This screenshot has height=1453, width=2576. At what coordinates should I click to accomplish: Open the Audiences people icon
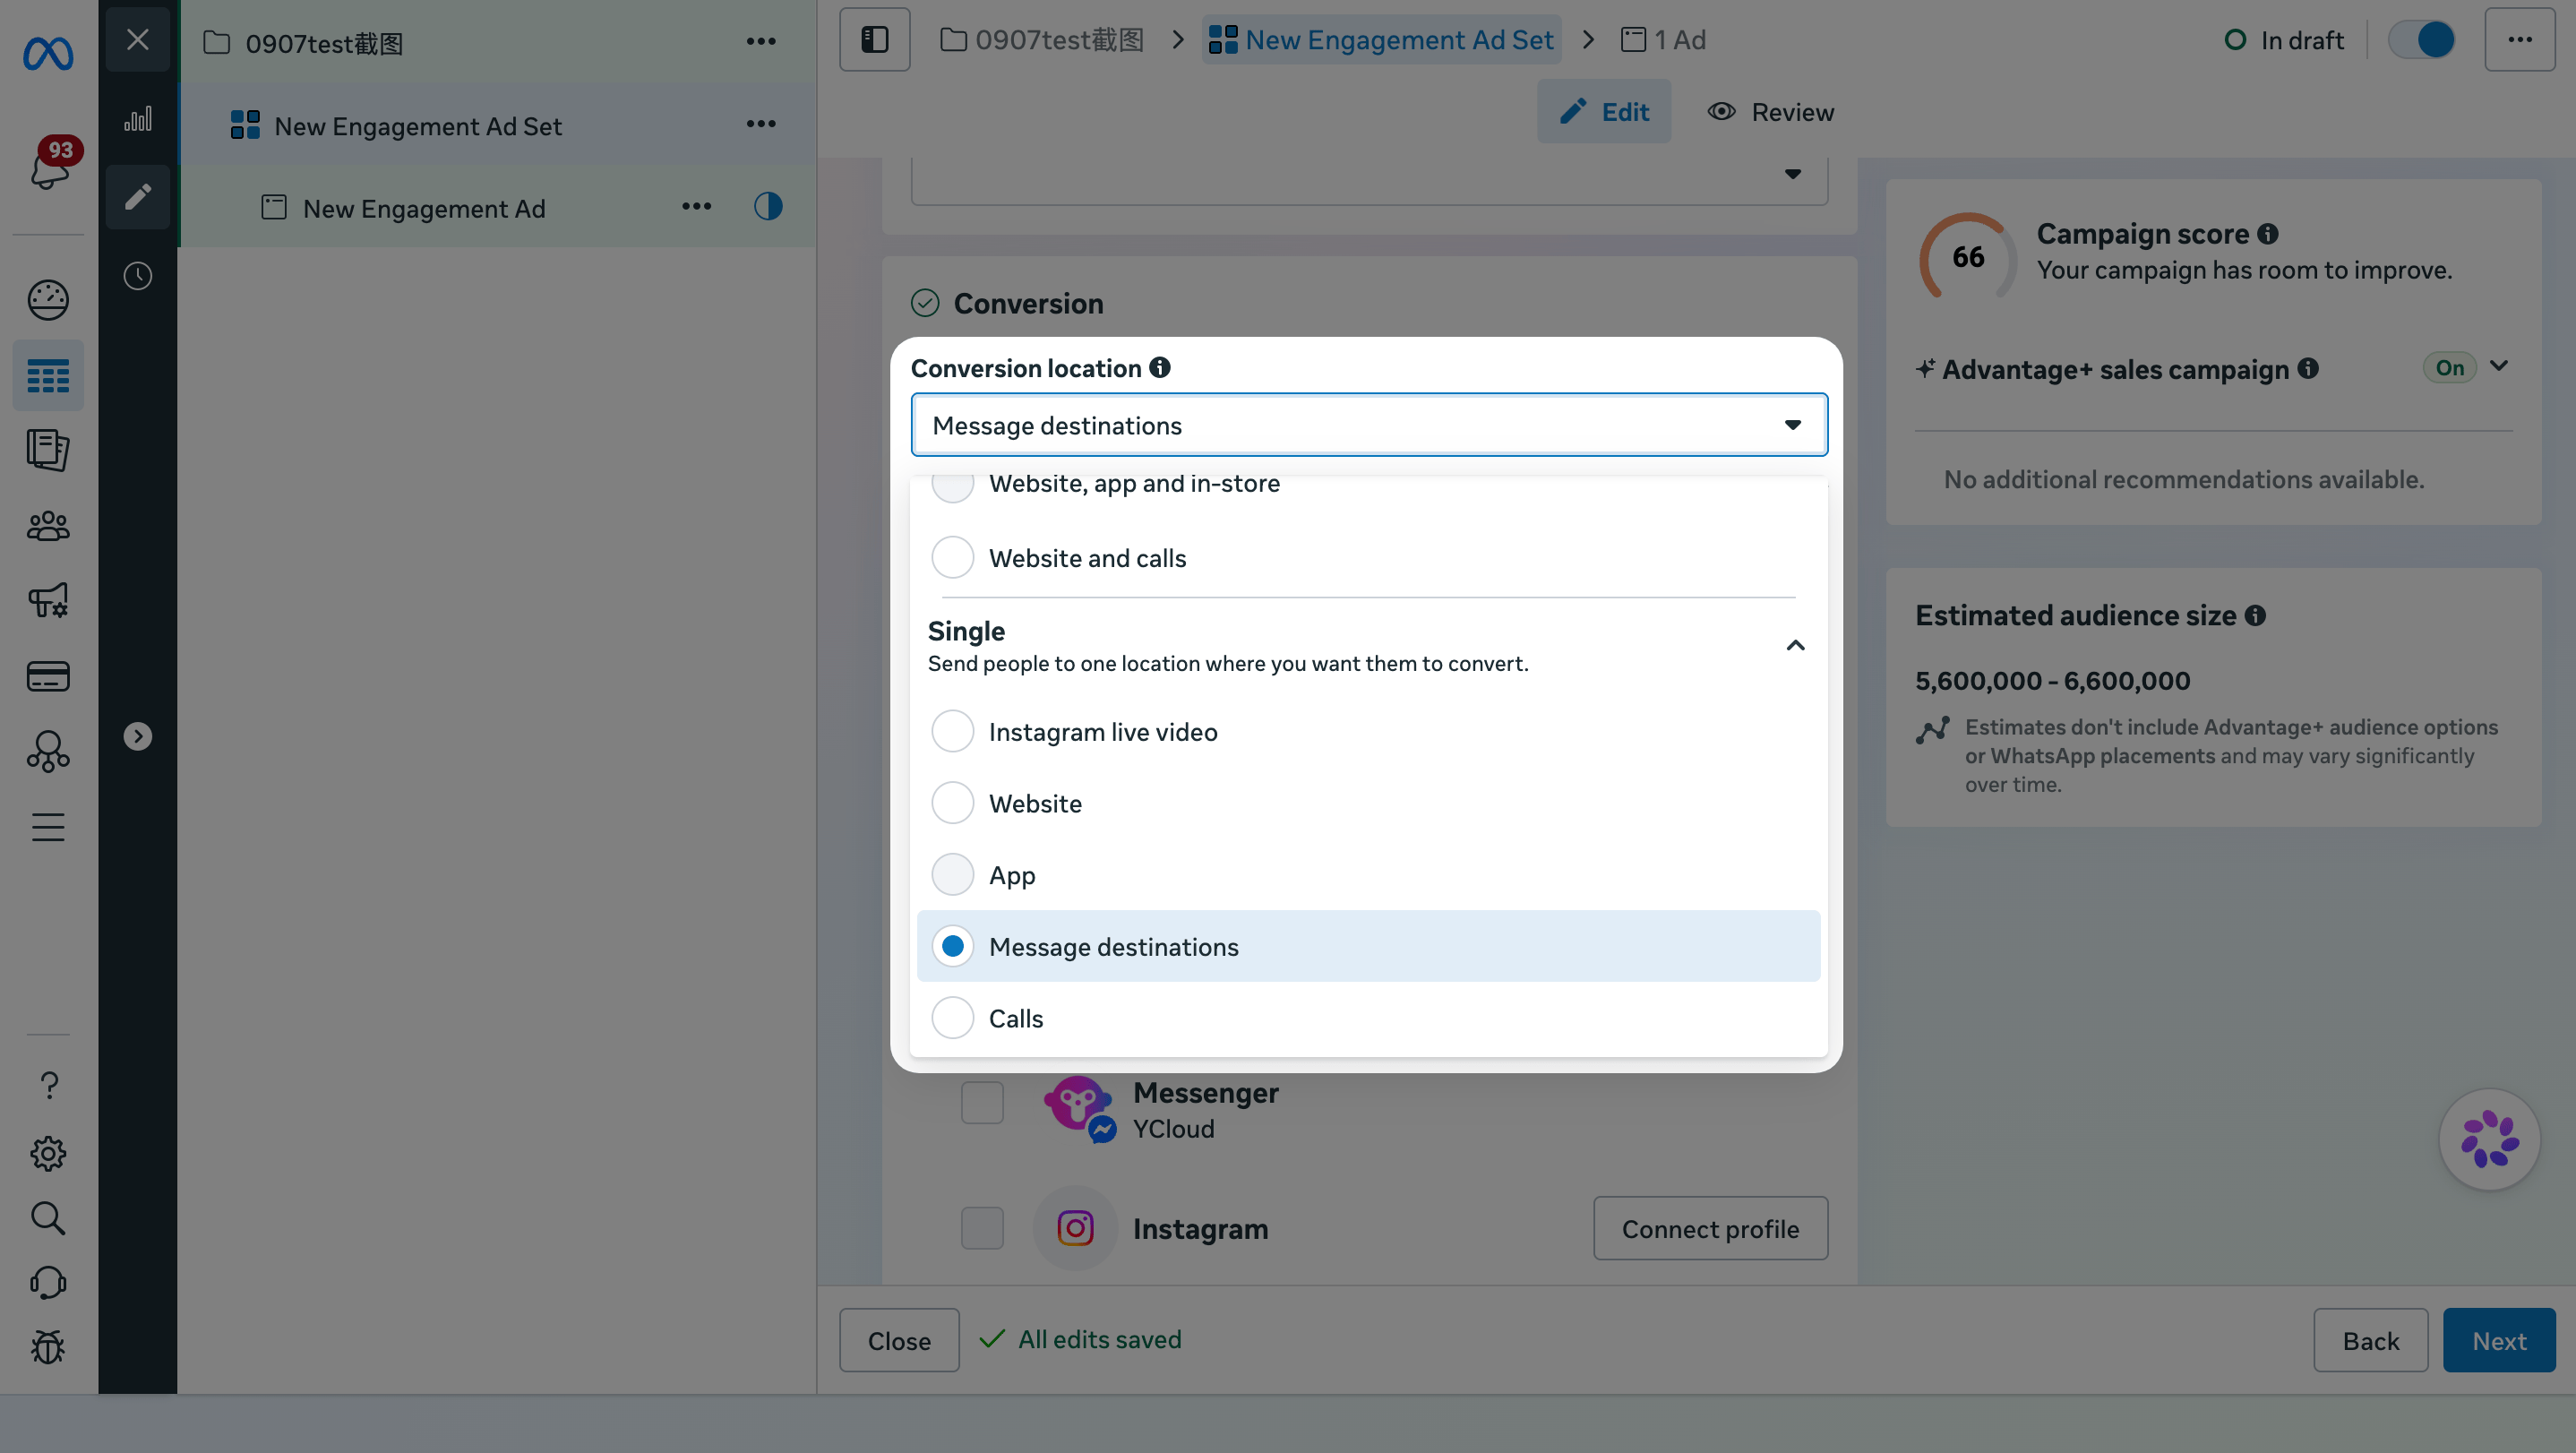48,526
